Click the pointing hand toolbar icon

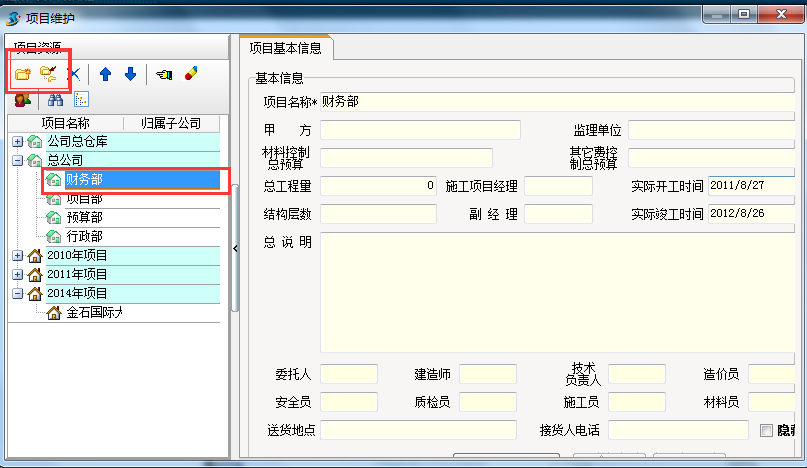tap(164, 74)
